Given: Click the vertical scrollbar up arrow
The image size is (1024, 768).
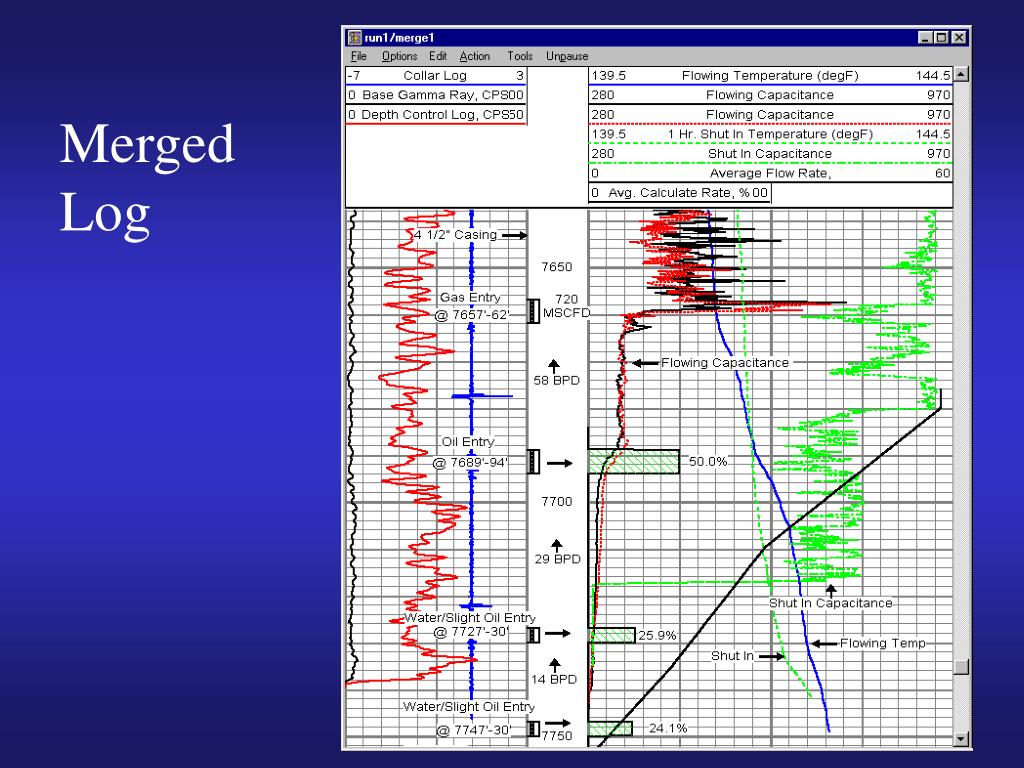Looking at the screenshot, I should coord(961,74).
